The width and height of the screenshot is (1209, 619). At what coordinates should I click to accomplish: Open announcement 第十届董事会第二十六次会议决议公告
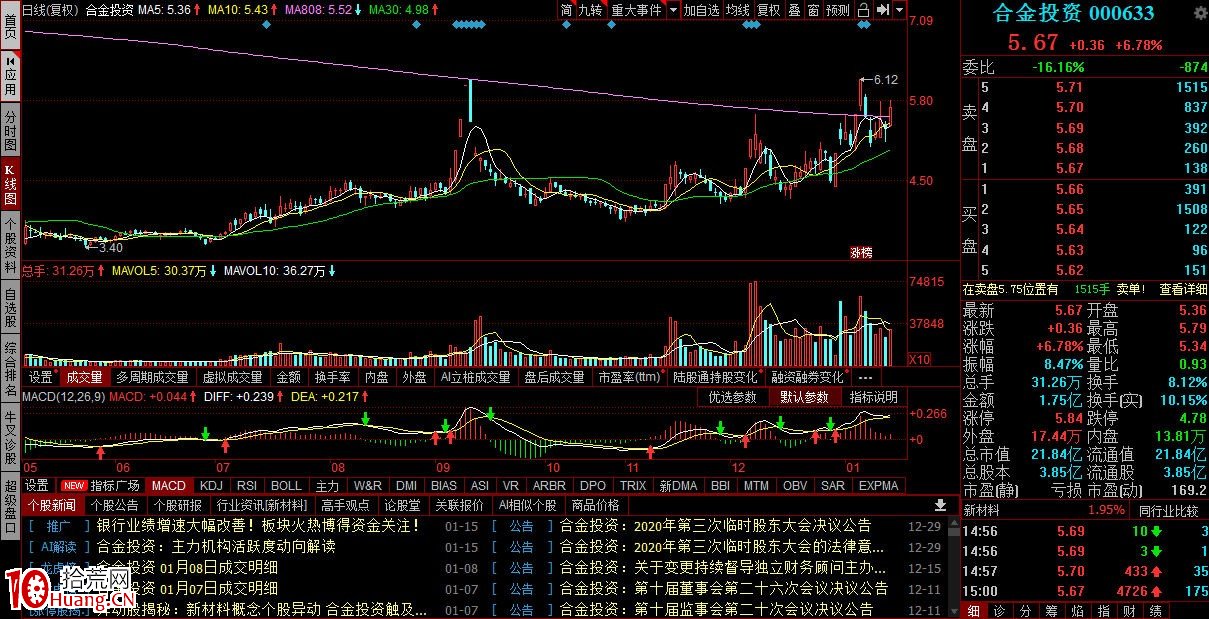723,588
